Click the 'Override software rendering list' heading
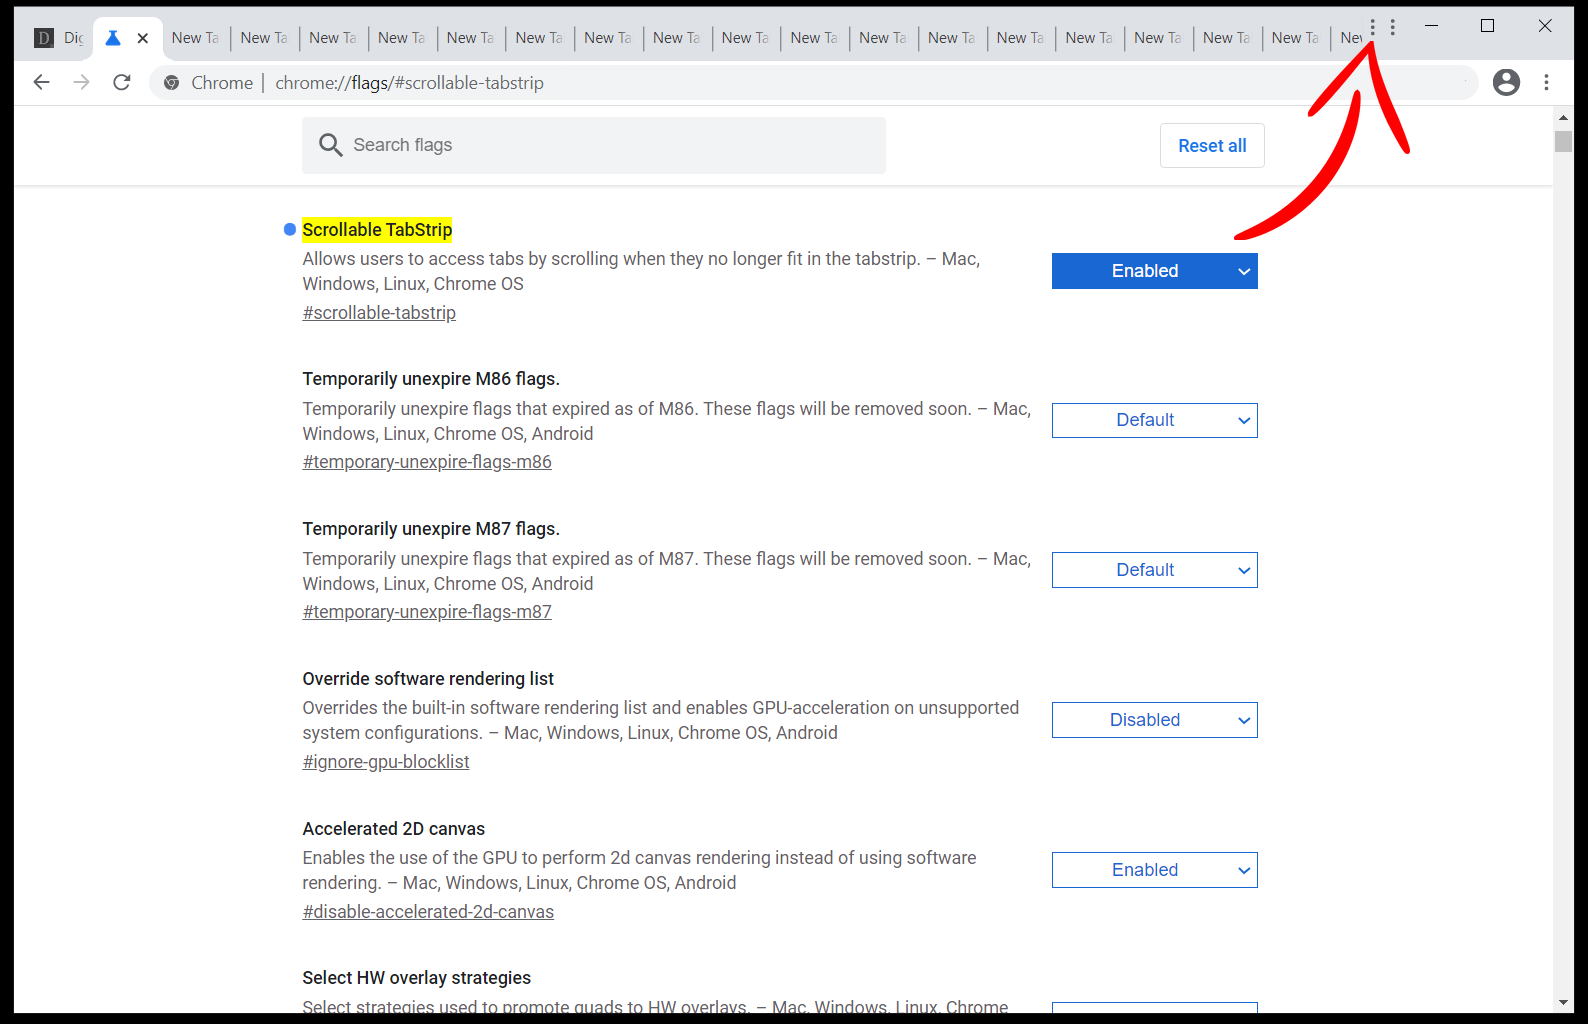This screenshot has width=1588, height=1024. tap(428, 679)
